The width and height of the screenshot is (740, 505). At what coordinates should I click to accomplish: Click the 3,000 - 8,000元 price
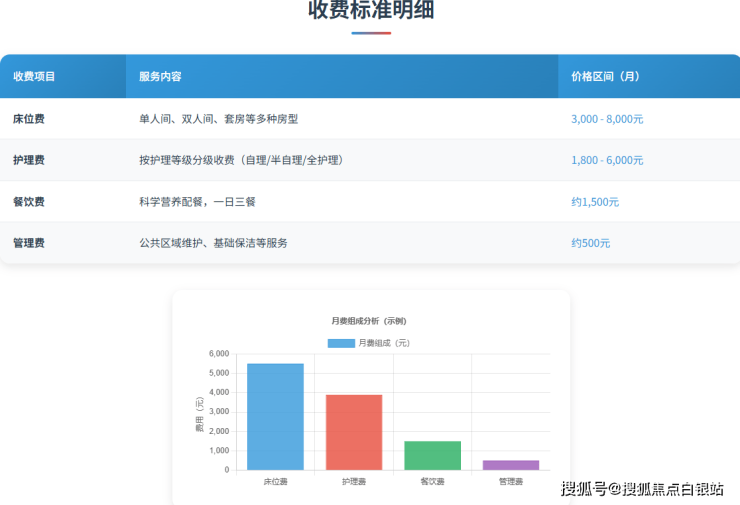[x=607, y=119]
